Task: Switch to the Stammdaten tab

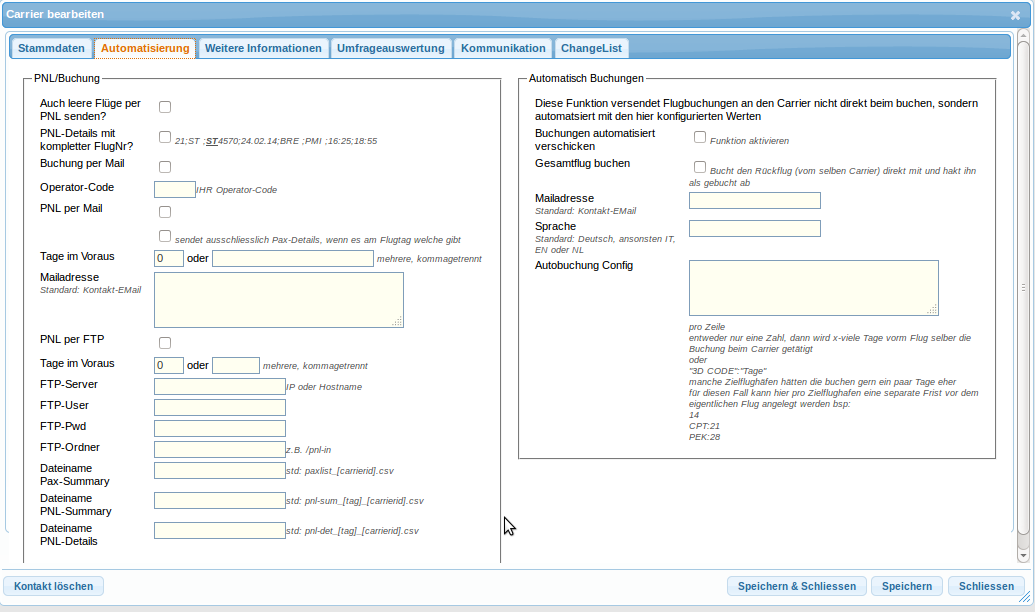Action: tap(51, 48)
